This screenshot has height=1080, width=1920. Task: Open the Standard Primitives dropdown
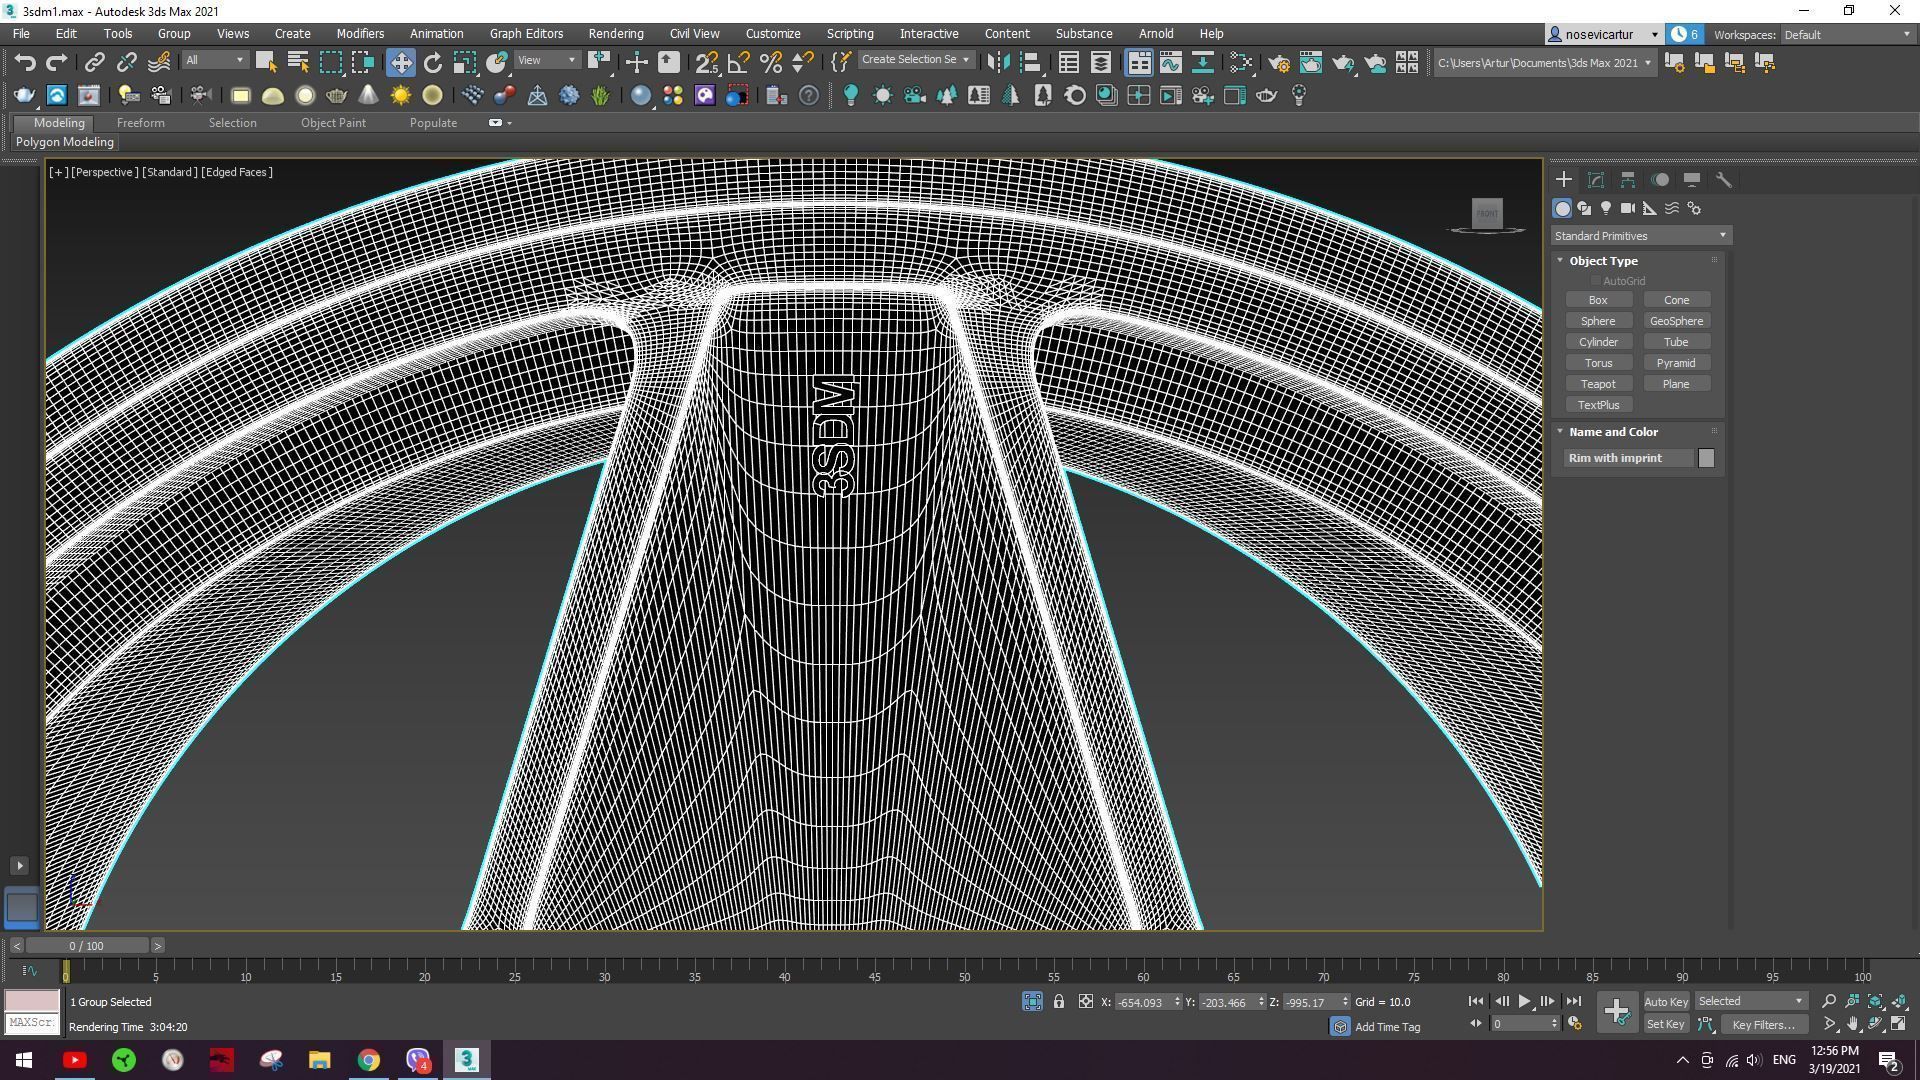pos(1640,236)
